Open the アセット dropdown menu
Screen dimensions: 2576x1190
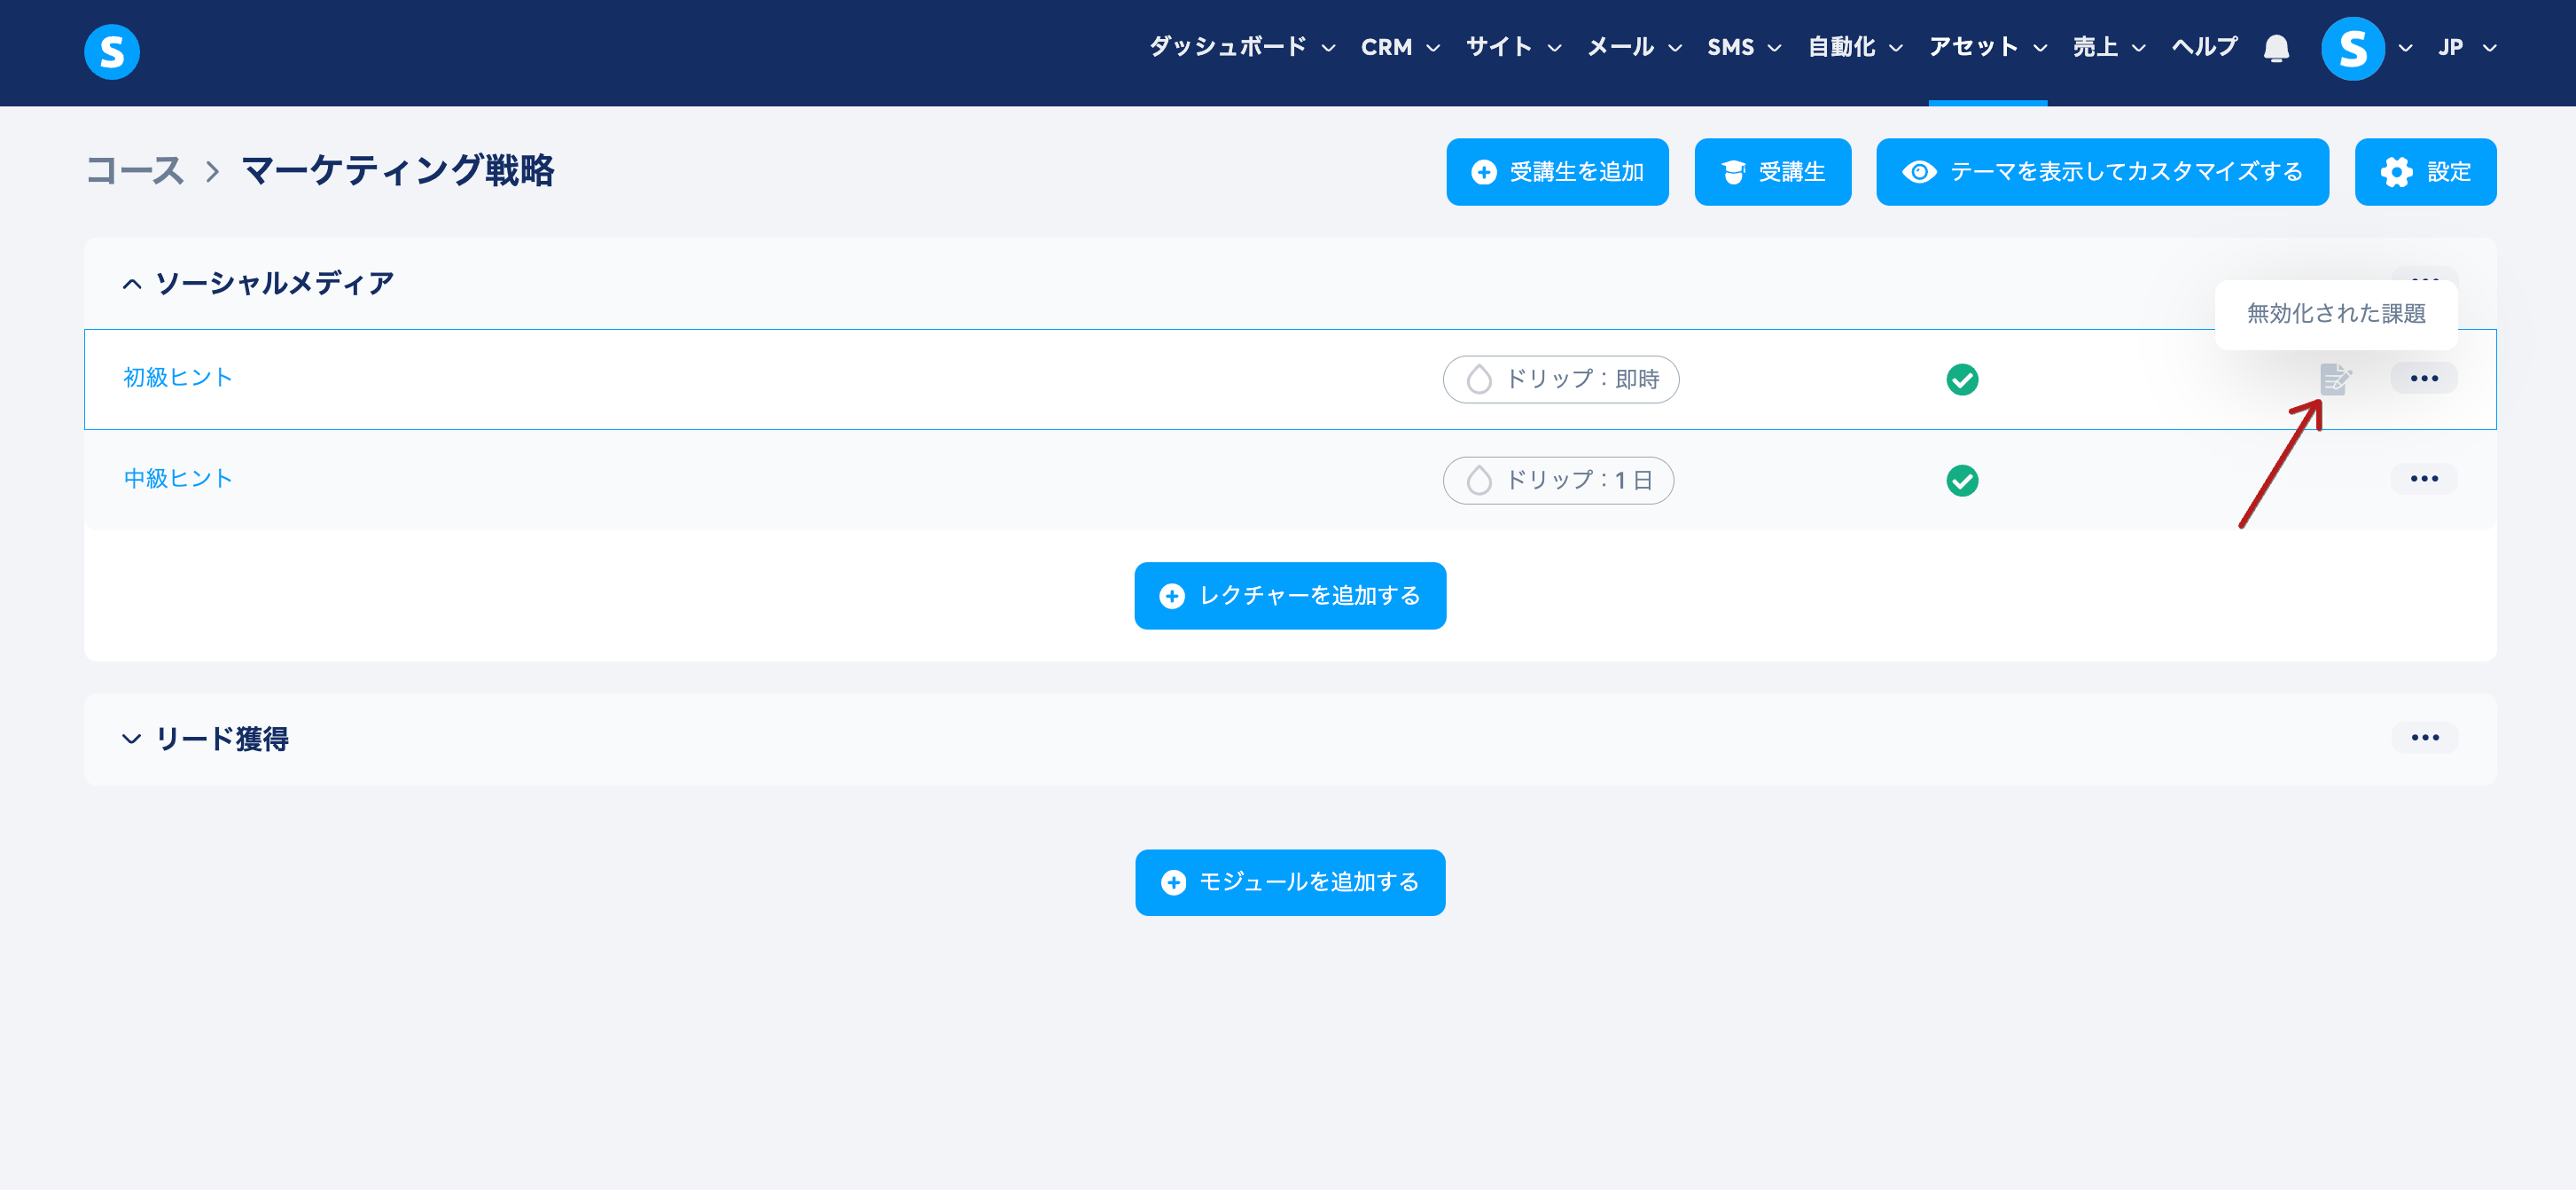[x=1988, y=47]
